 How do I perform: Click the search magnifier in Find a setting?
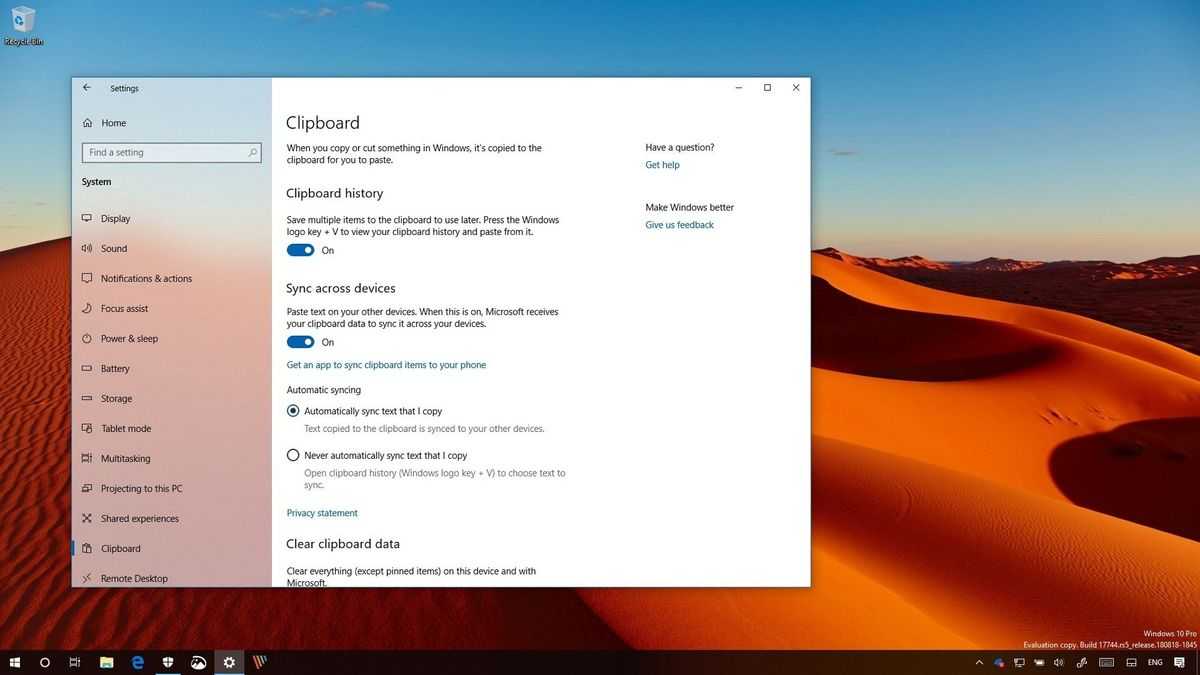coord(253,152)
